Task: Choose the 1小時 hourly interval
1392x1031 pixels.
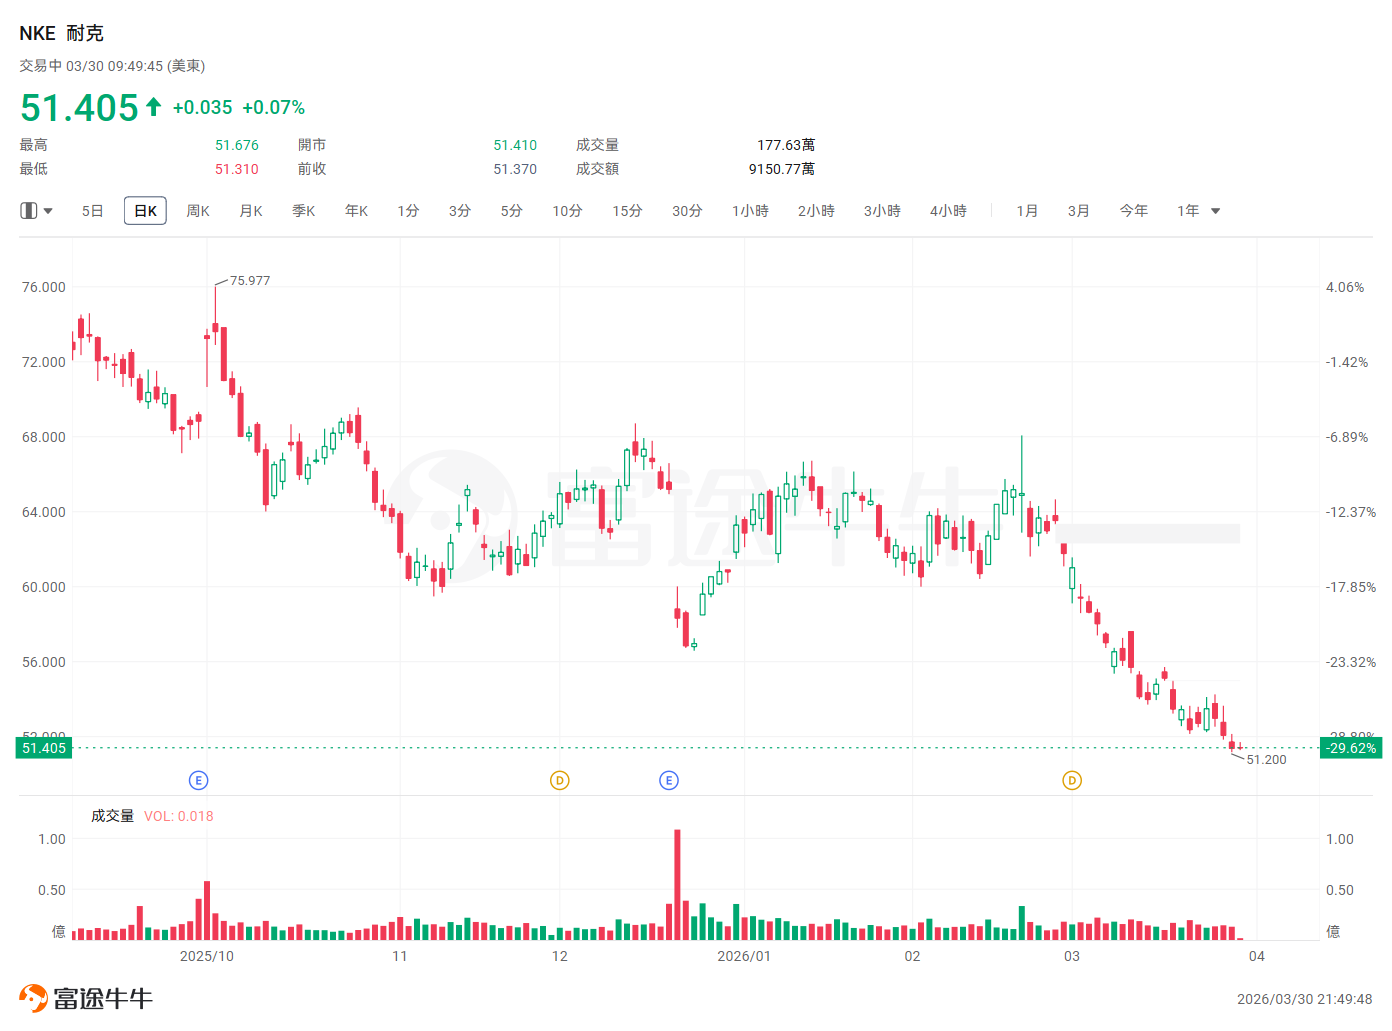Action: (750, 211)
